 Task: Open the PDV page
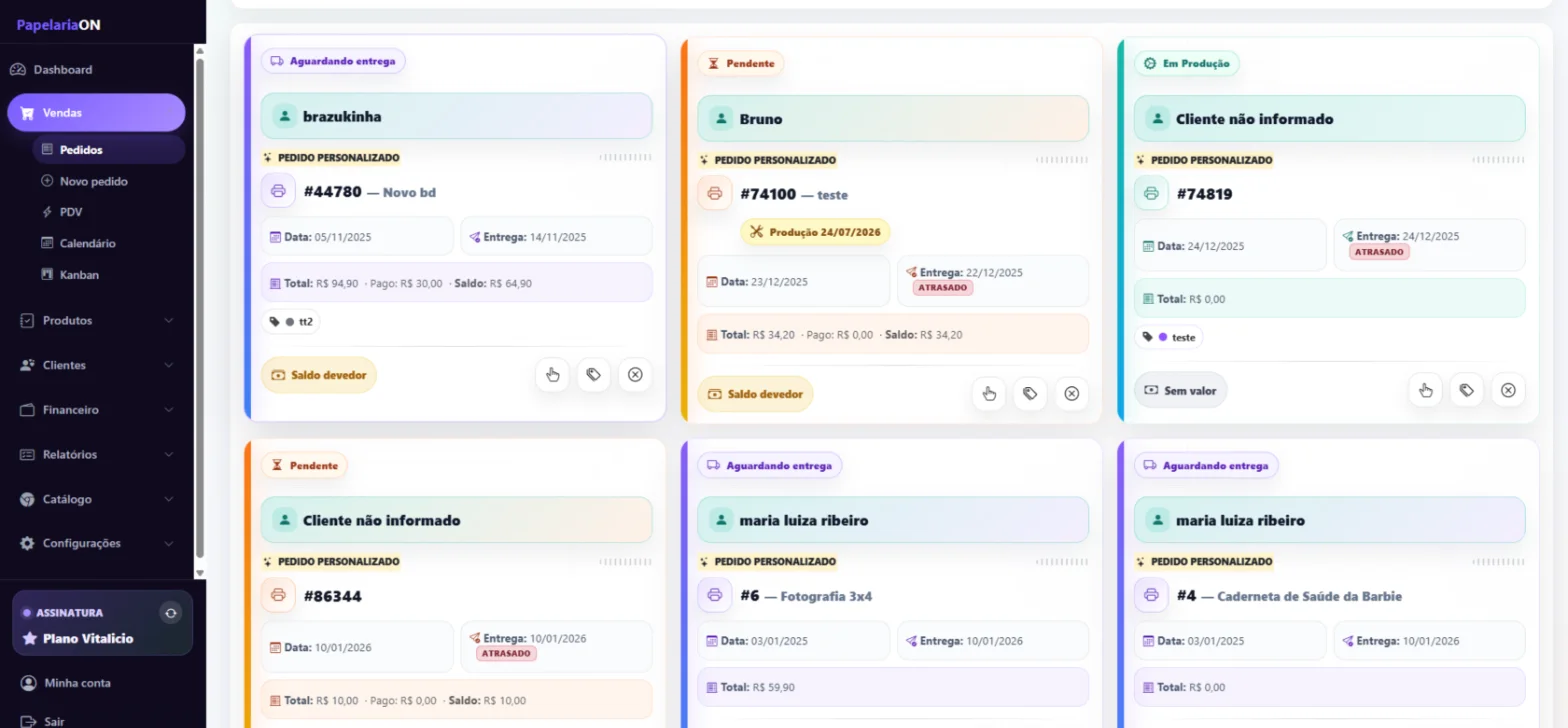tap(108, 212)
